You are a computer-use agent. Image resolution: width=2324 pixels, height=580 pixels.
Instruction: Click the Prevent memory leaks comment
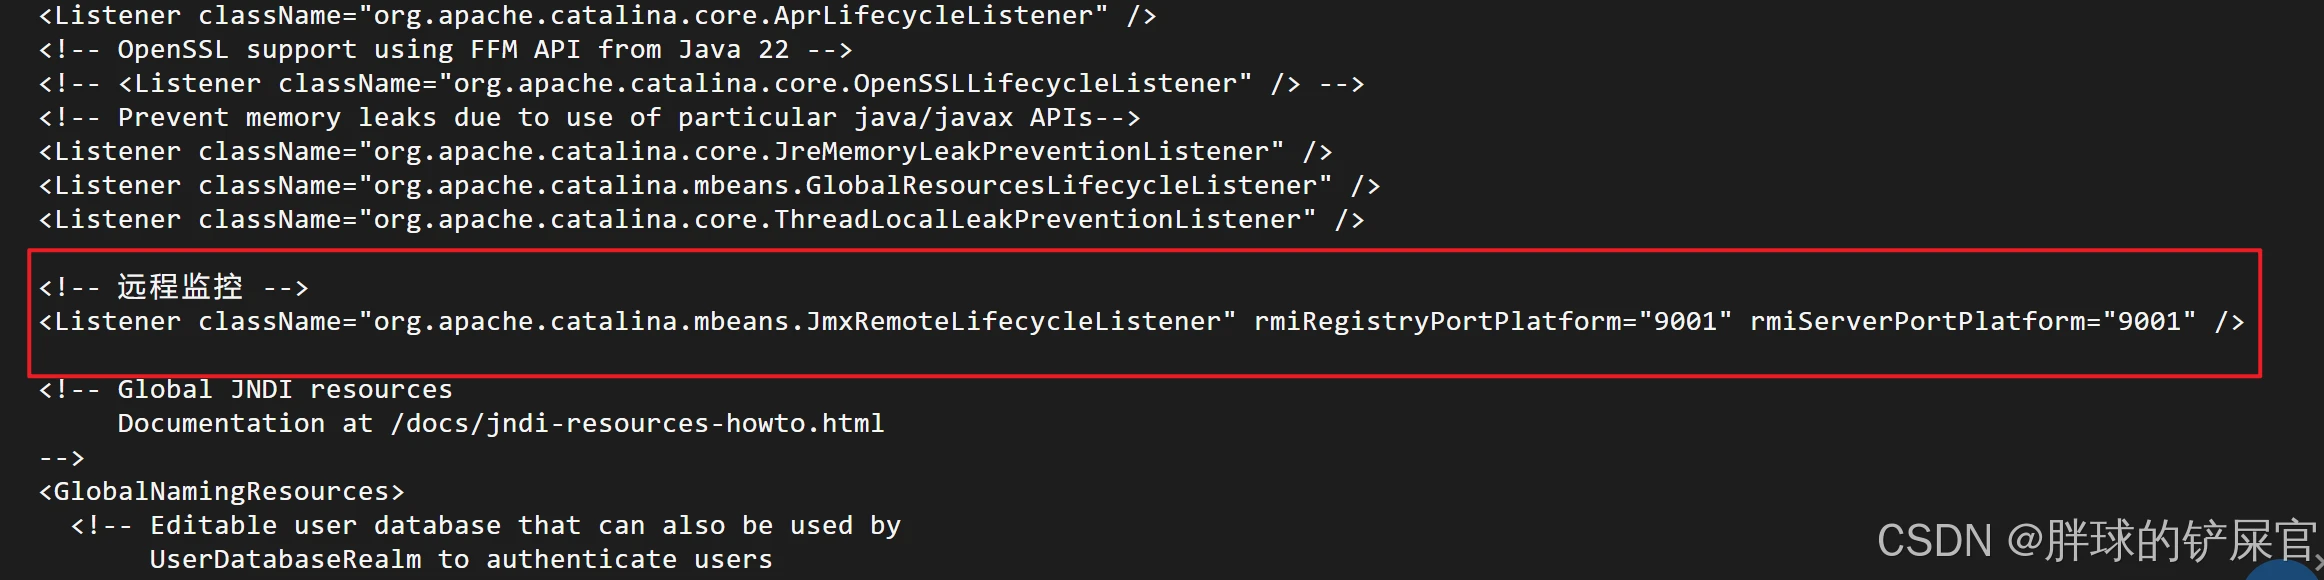589,118
